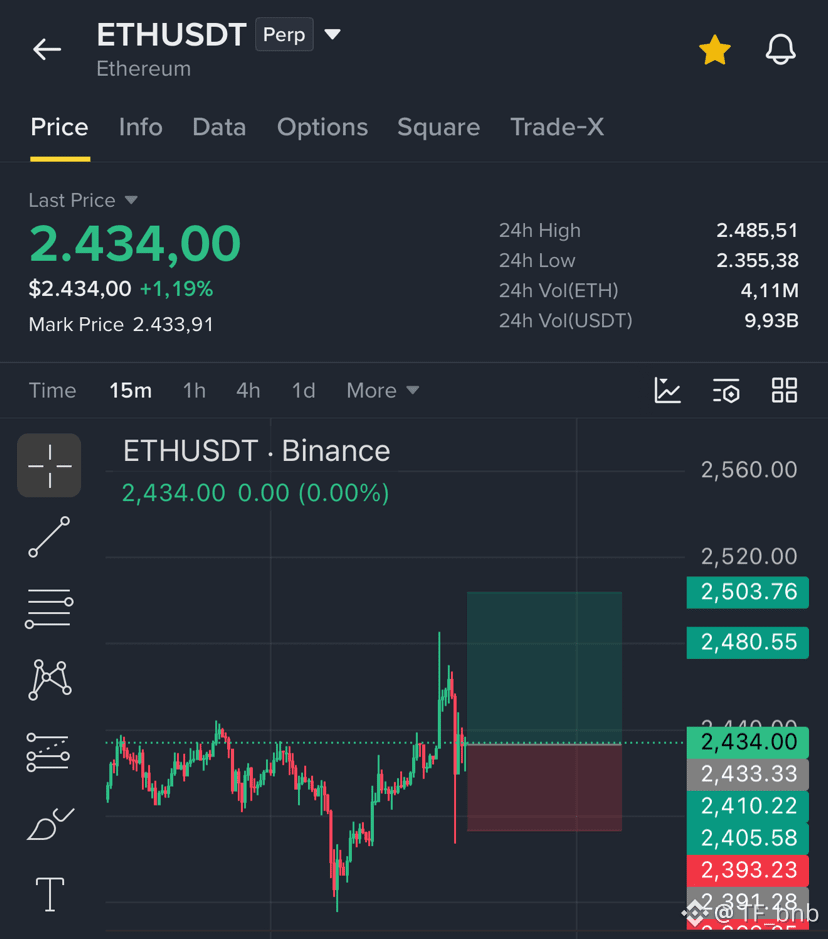Open the chart settings icon
828x939 pixels.
[x=726, y=390]
